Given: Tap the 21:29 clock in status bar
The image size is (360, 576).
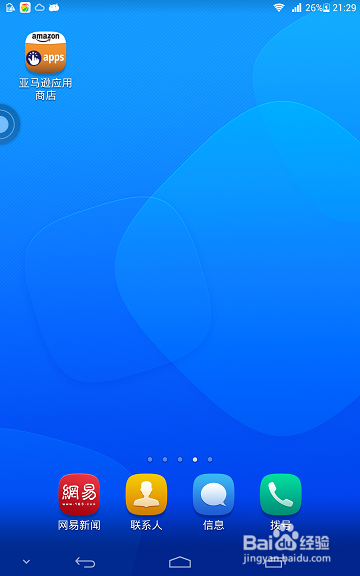Looking at the screenshot, I should coord(344,7).
